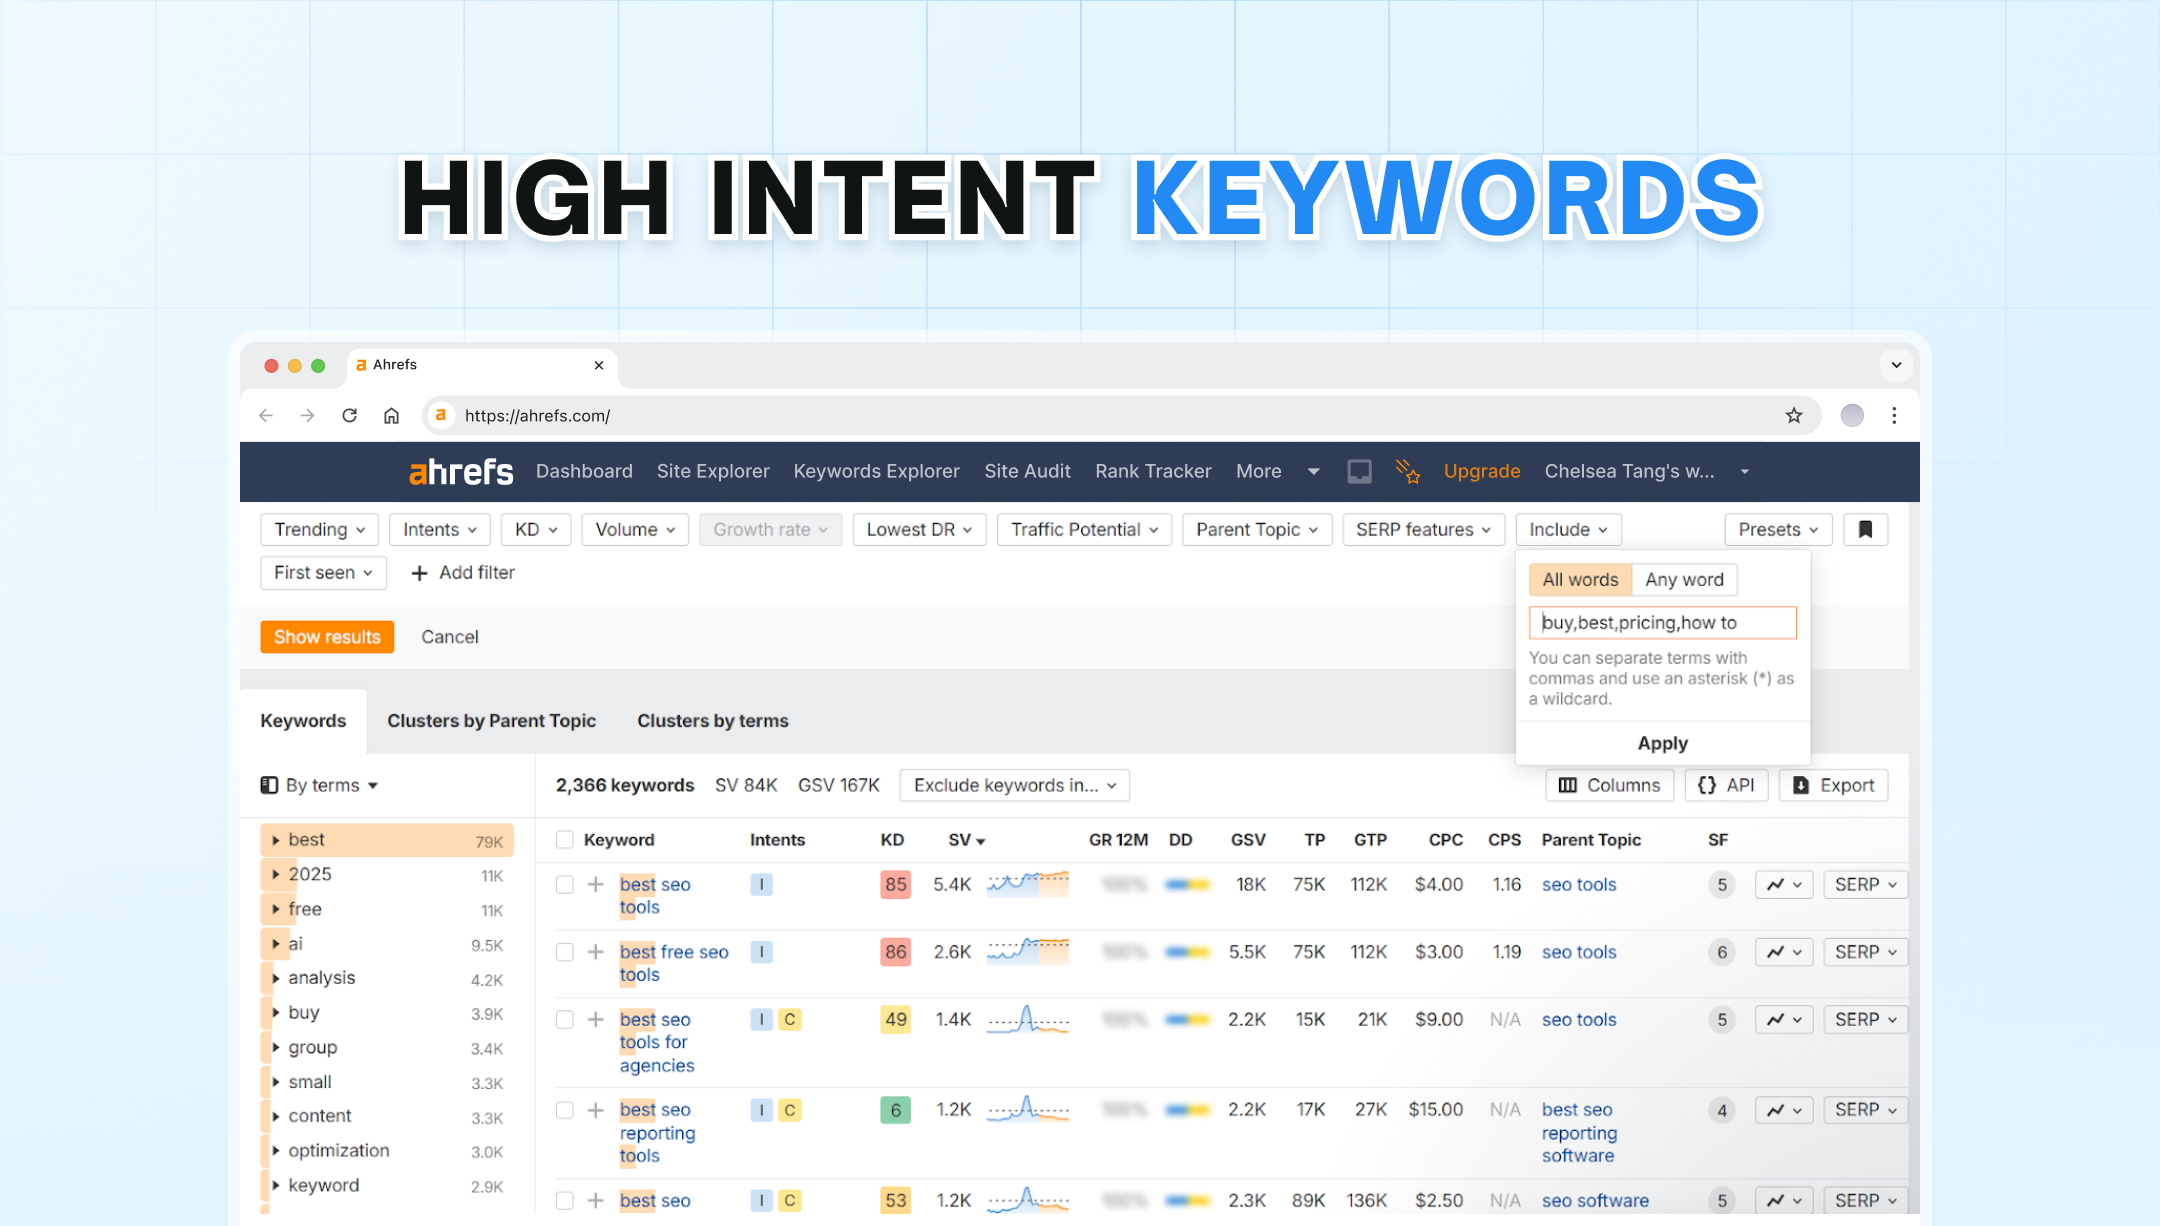Click the Include terms input field
The image size is (2160, 1226).
point(1662,622)
